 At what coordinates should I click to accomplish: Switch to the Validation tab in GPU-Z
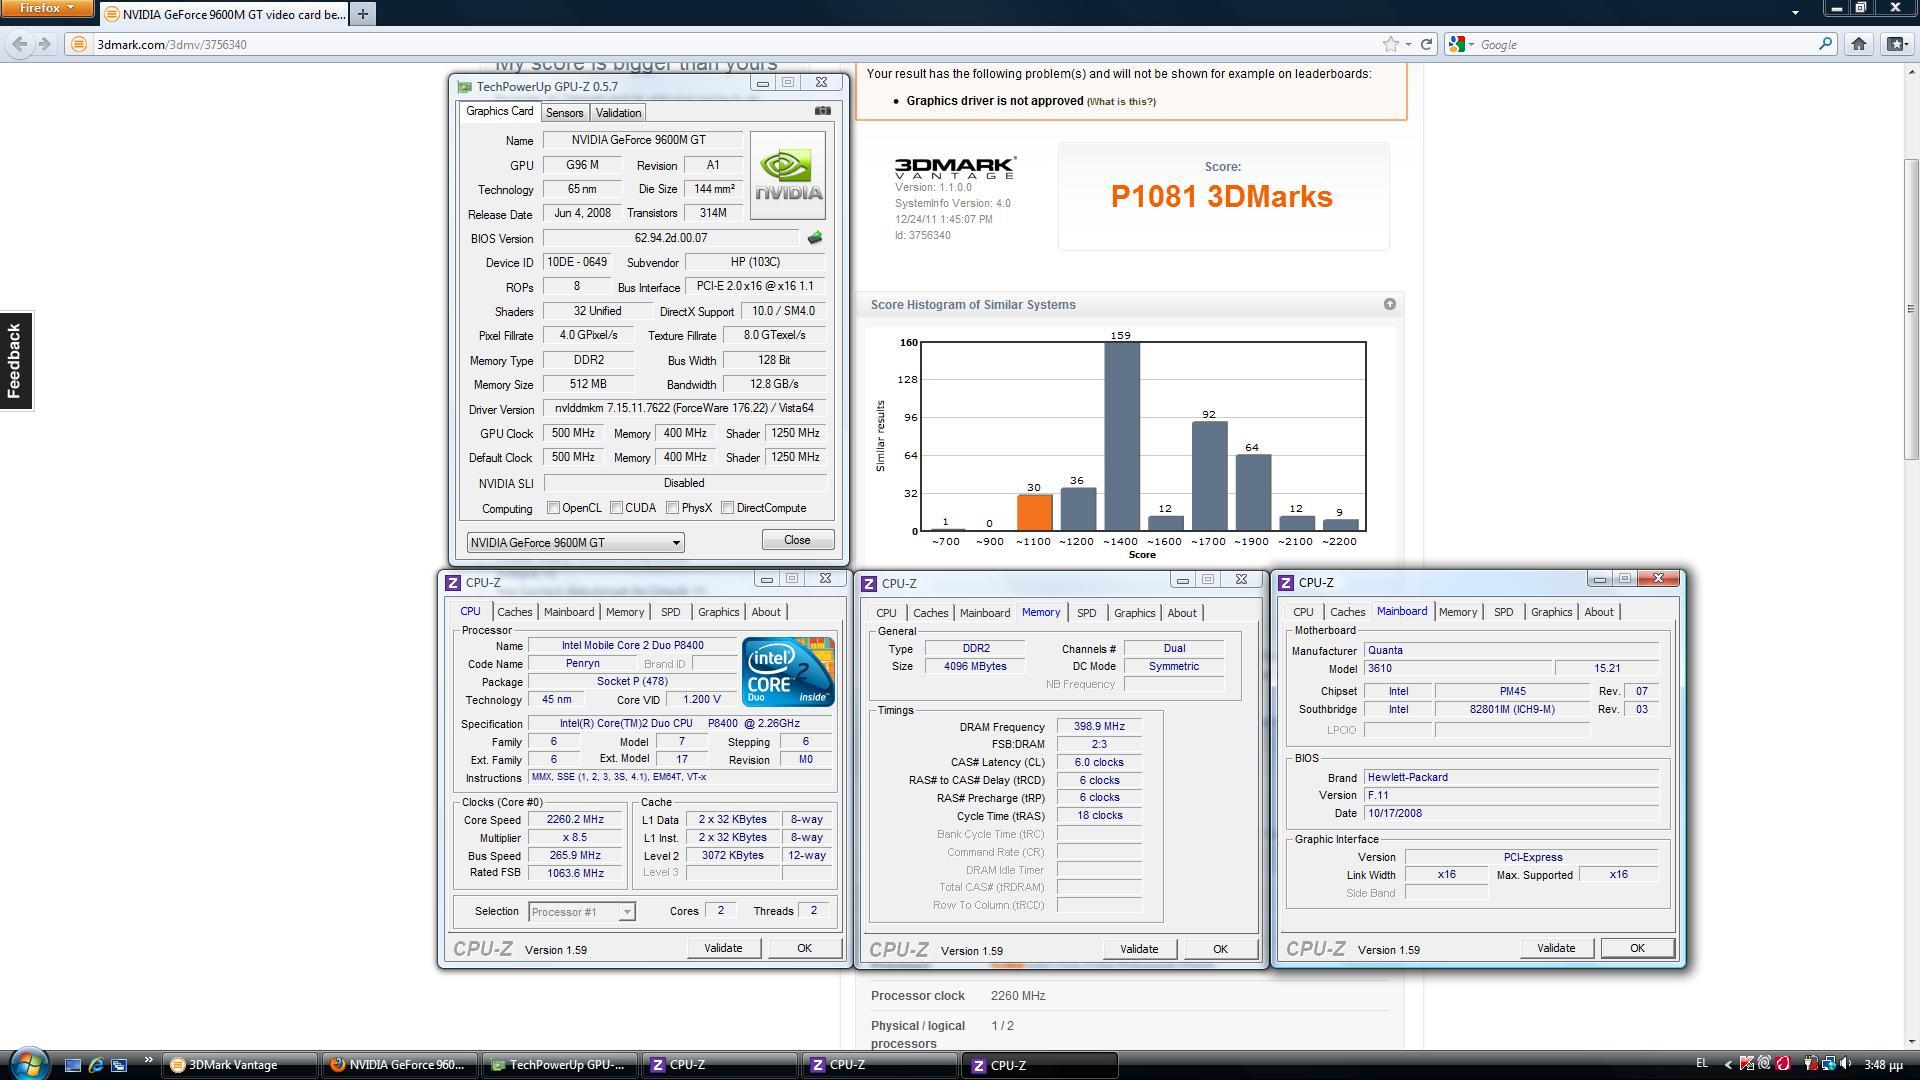[618, 113]
